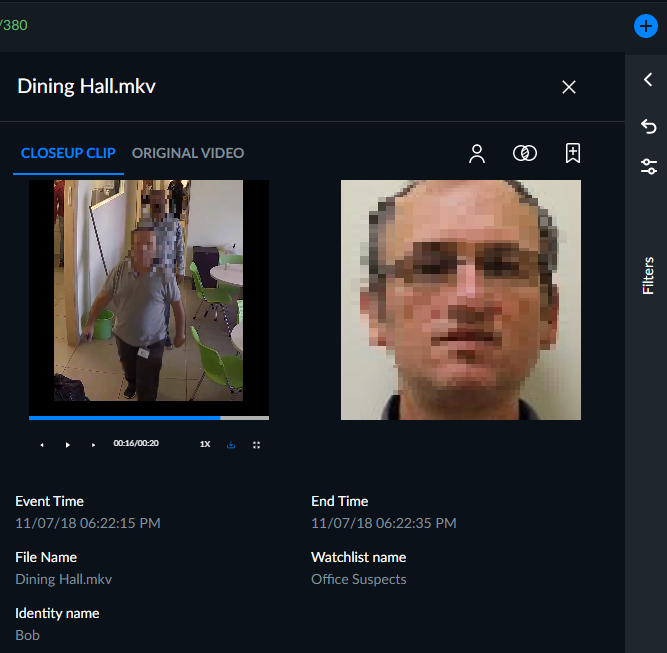The height and width of the screenshot is (653, 667).
Task: Click the overlapping circles compare icon
Action: click(525, 153)
